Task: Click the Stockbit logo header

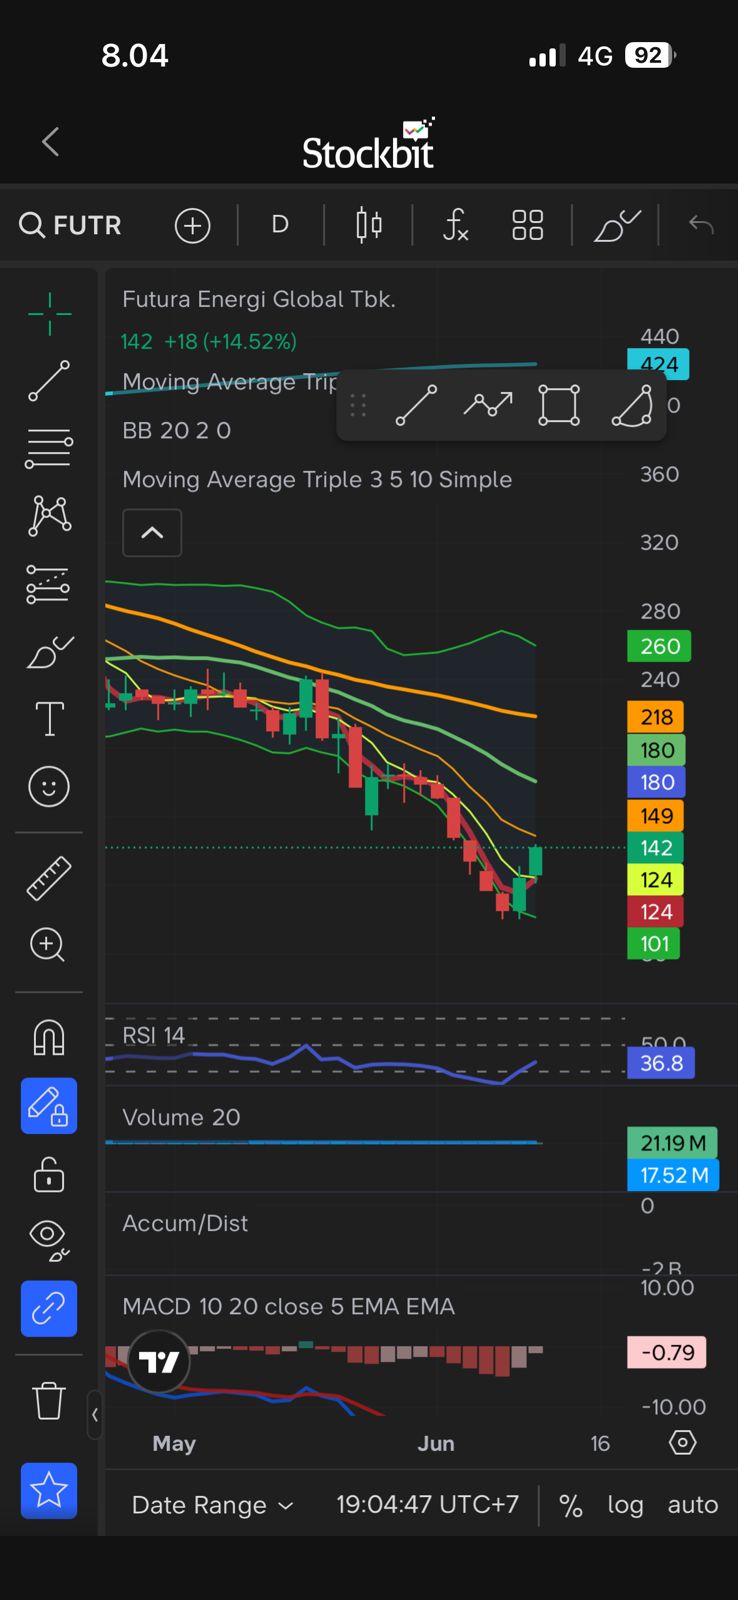Action: coord(369,144)
